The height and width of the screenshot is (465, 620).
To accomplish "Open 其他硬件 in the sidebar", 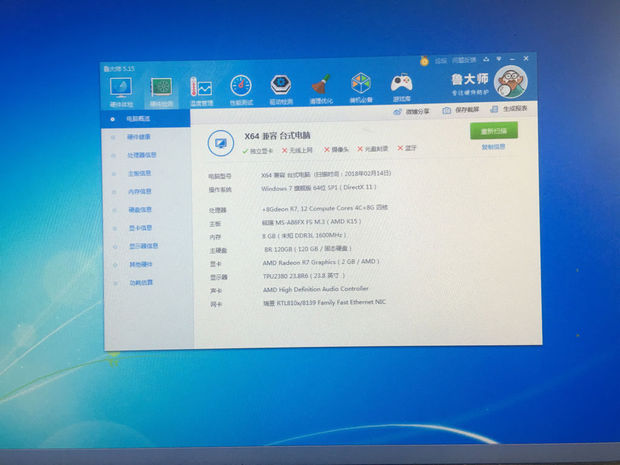I will 141,264.
